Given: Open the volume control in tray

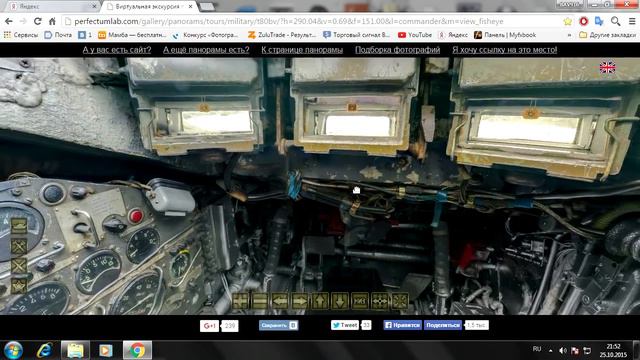Looking at the screenshot, I should pyautogui.click(x=563, y=351).
